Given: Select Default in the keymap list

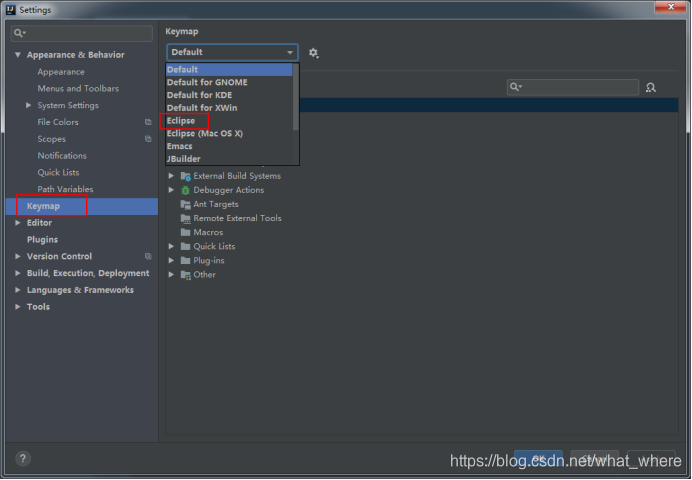Looking at the screenshot, I should 229,70.
